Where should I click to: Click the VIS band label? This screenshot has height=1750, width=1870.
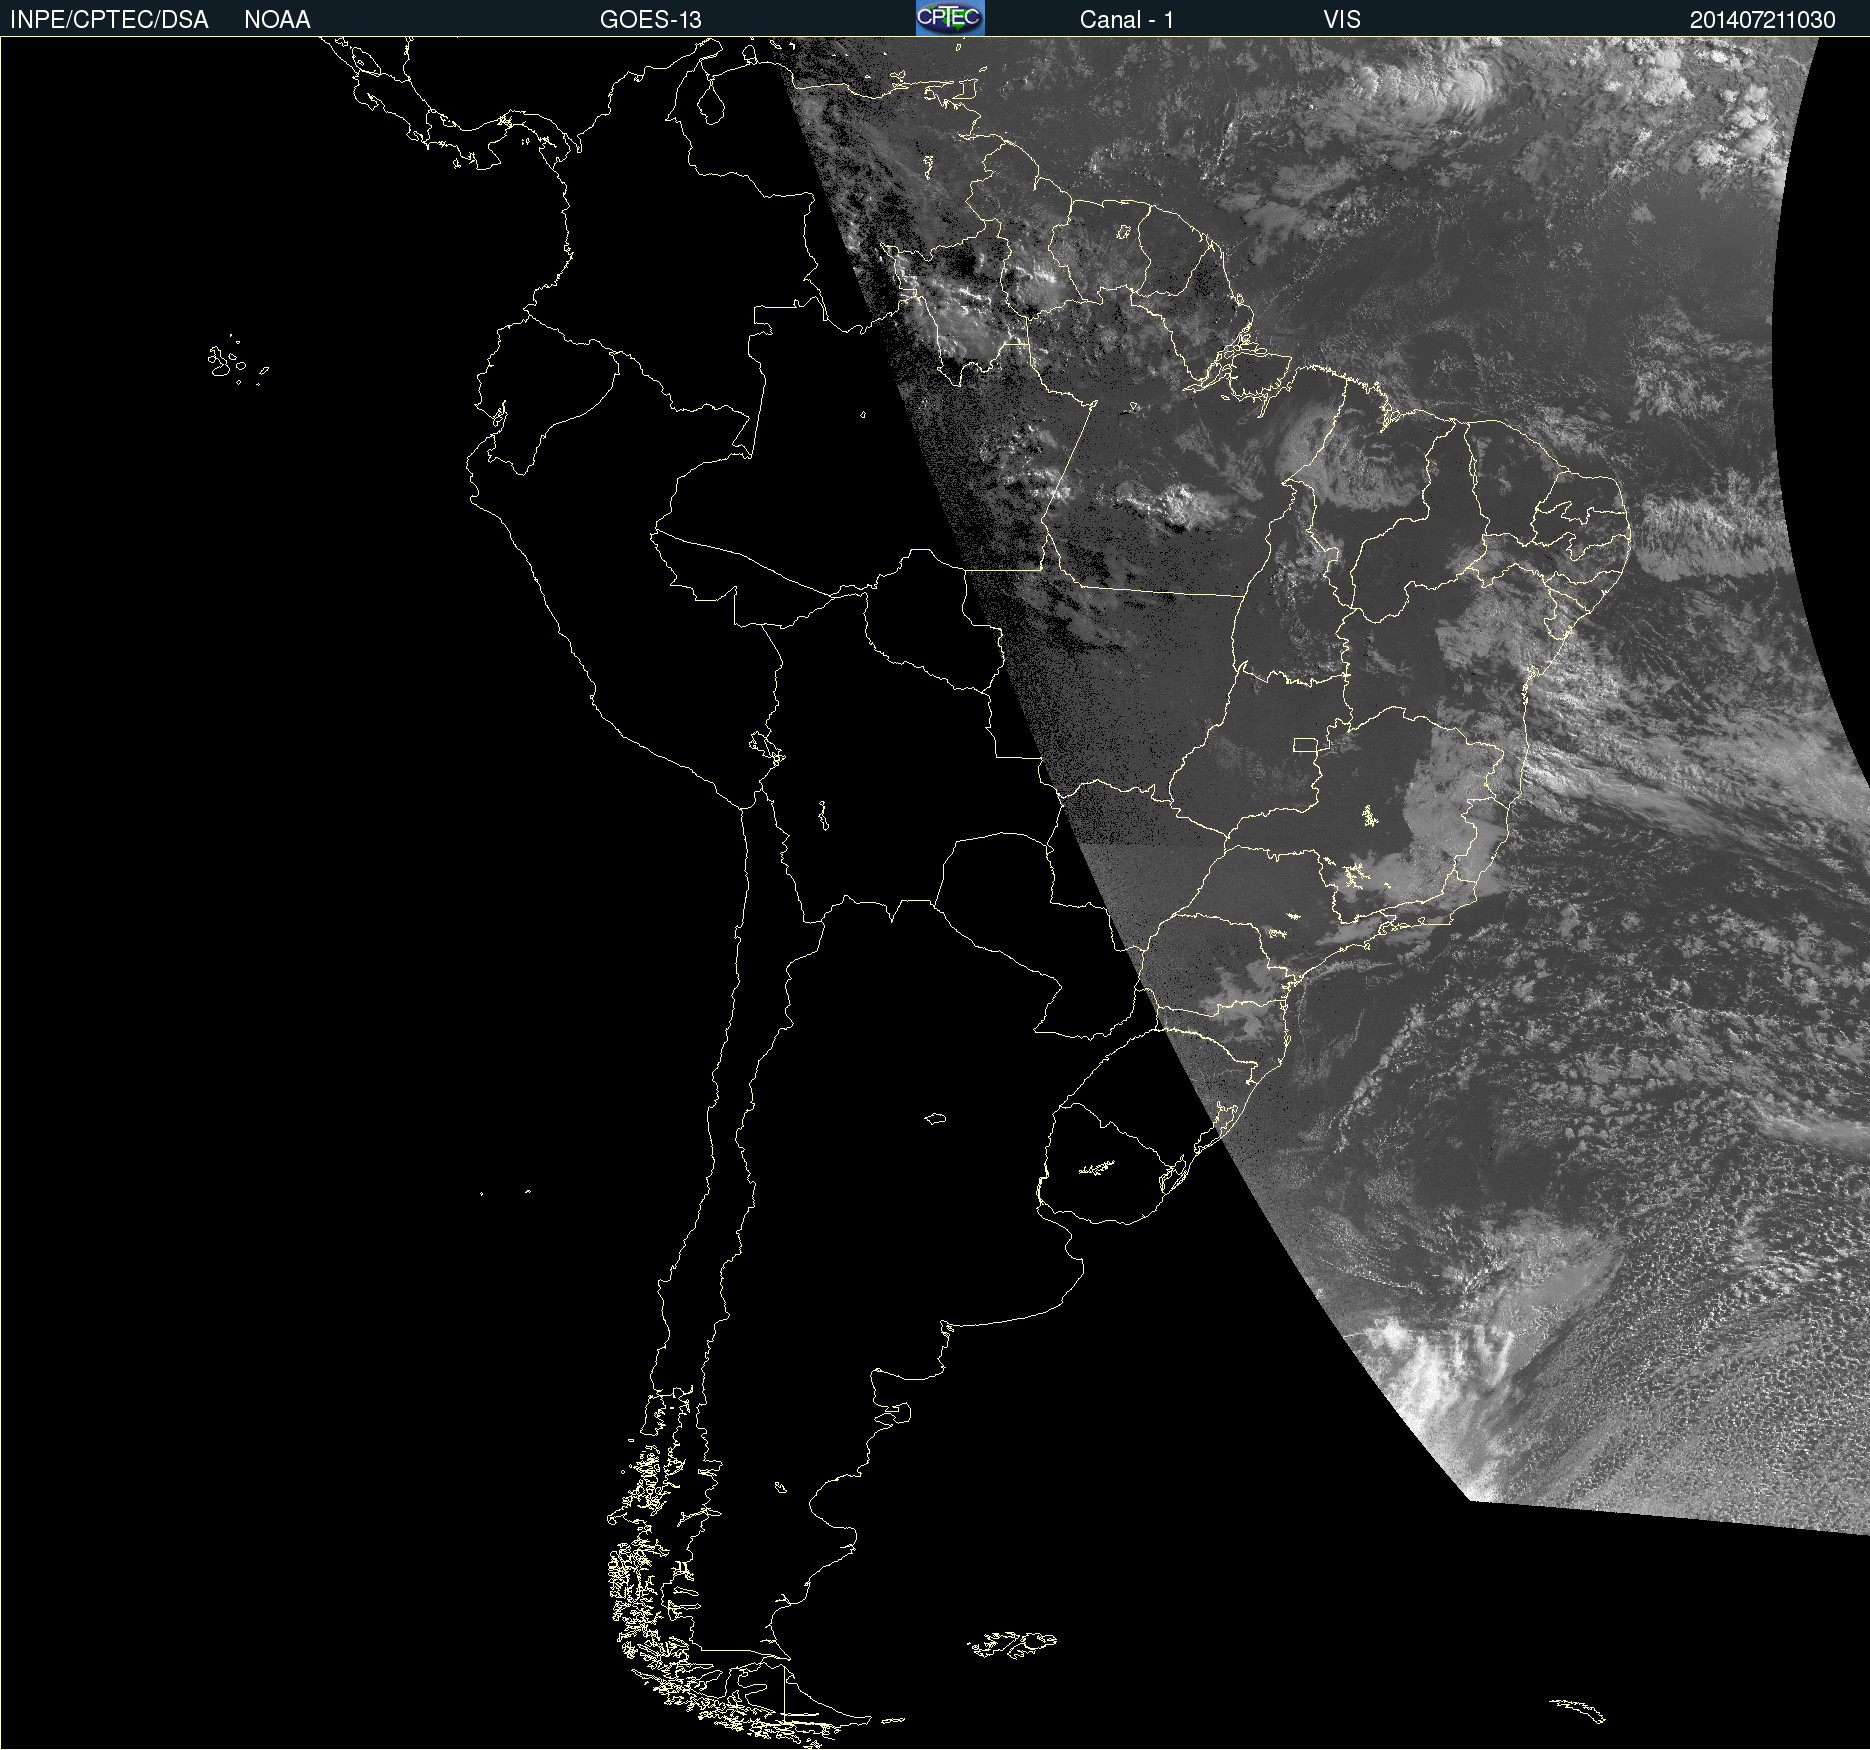tap(1342, 20)
